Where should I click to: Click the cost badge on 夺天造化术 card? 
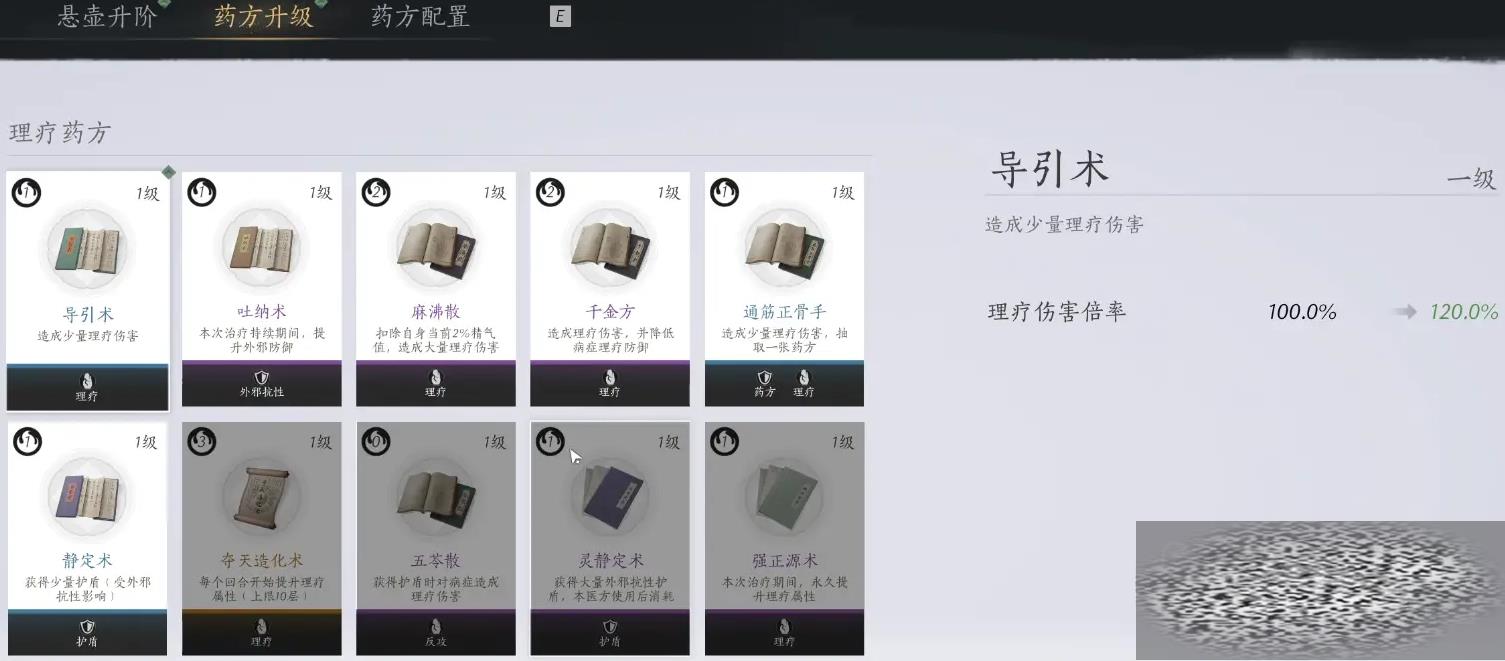point(201,441)
